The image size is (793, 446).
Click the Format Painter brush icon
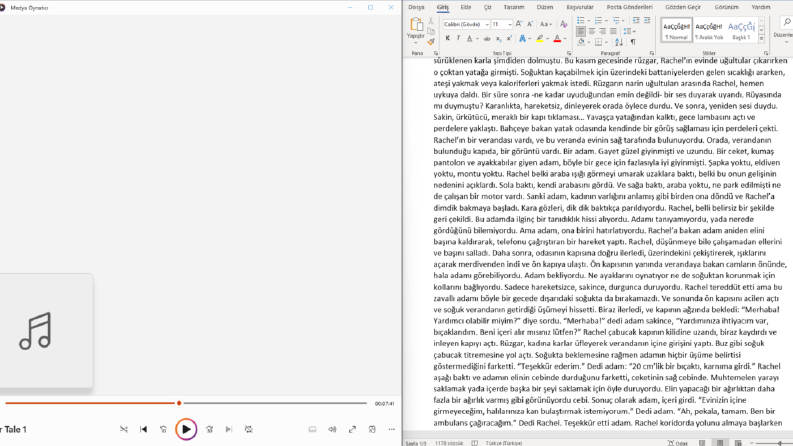431,41
